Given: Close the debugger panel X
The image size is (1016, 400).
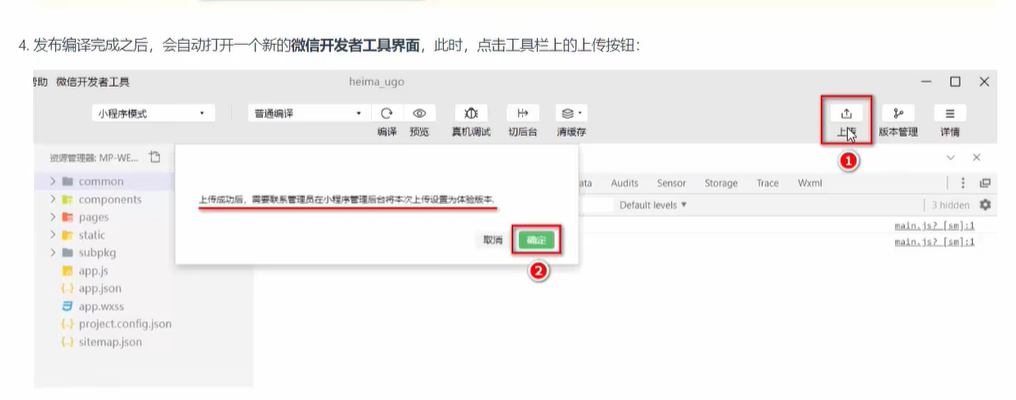Looking at the screenshot, I should [976, 158].
